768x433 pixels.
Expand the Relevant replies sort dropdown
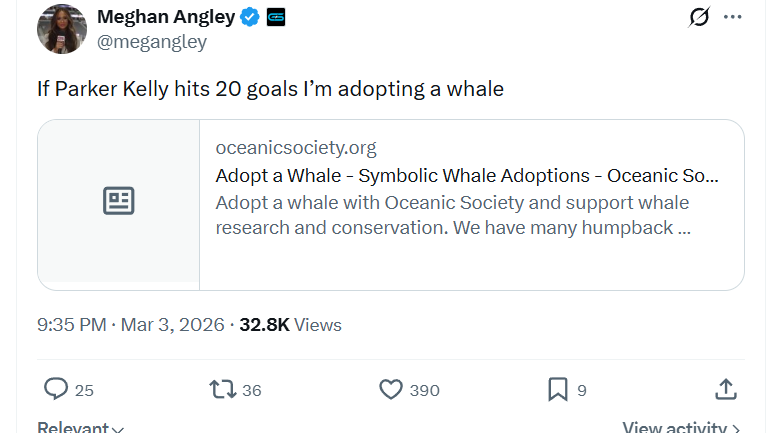(81, 428)
